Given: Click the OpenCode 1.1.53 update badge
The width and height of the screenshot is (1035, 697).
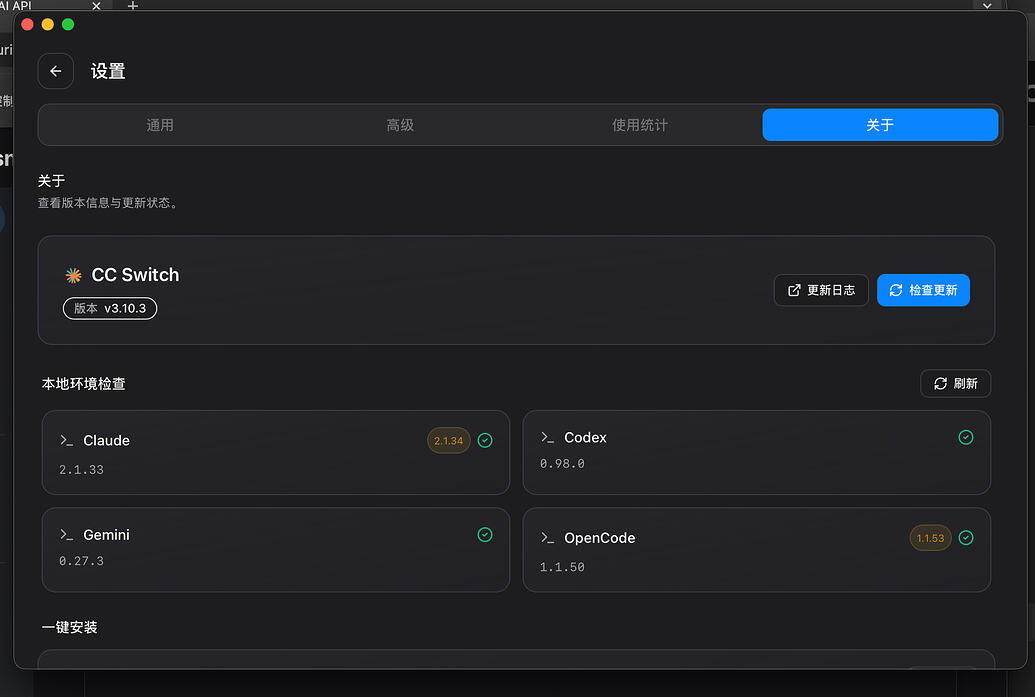Looking at the screenshot, I should tap(930, 538).
